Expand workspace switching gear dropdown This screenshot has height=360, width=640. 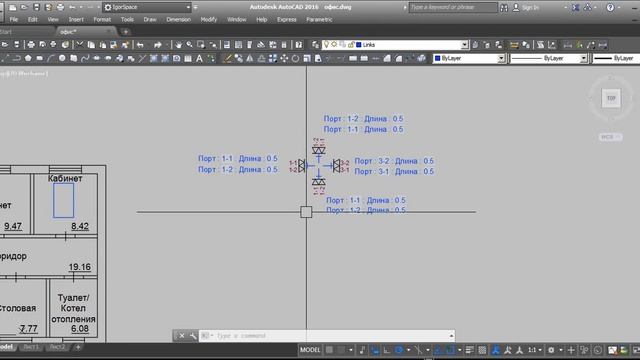[x=560, y=350]
